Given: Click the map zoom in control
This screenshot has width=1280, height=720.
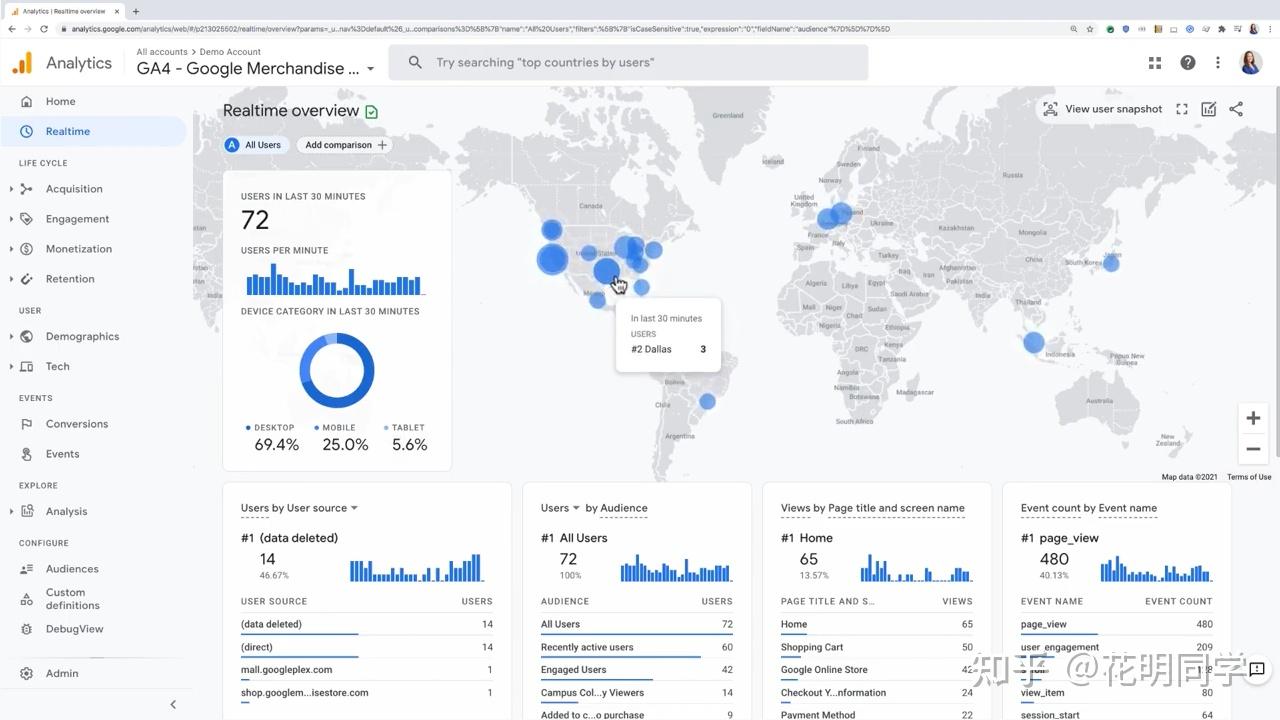Looking at the screenshot, I should (x=1253, y=418).
